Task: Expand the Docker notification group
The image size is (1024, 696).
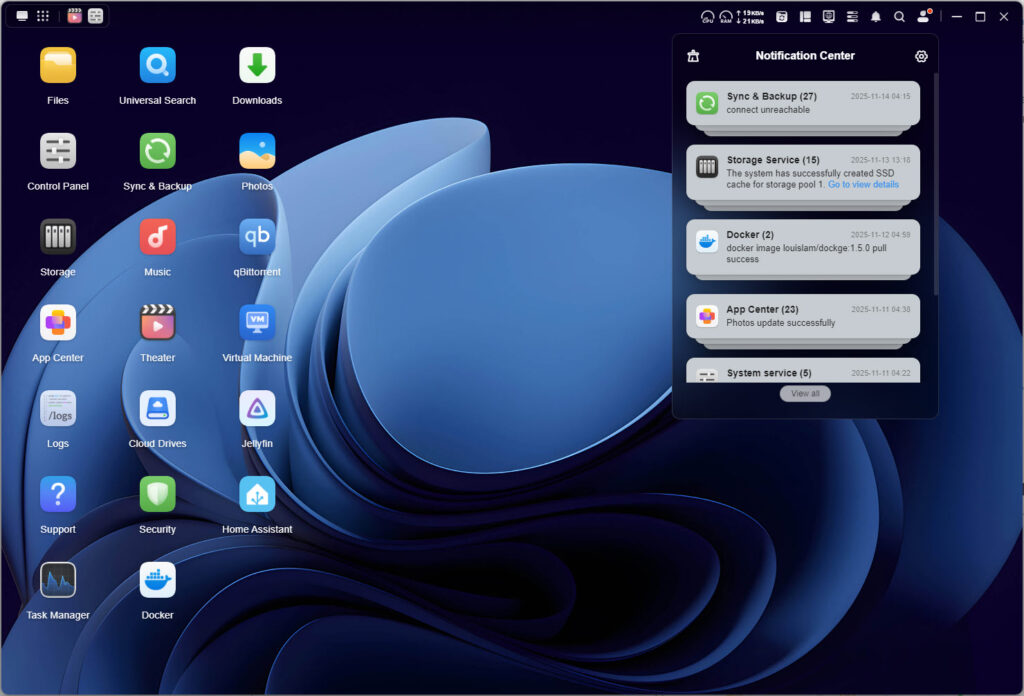Action: (803, 247)
